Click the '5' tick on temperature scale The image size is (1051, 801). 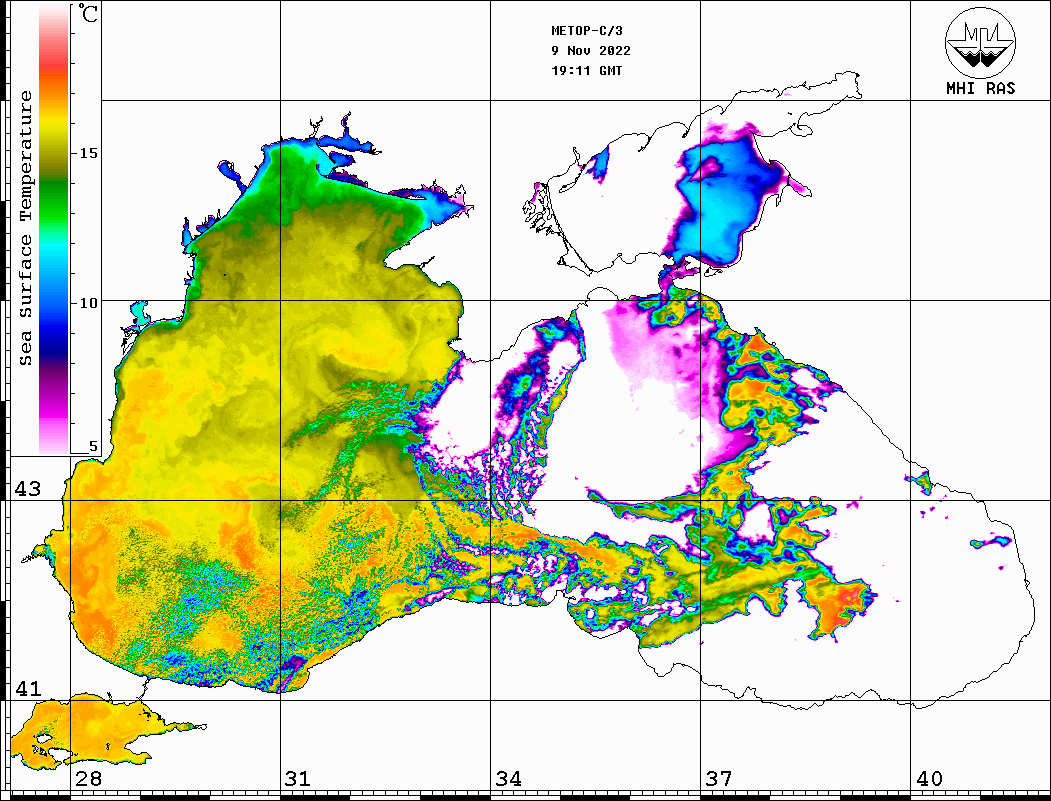pyautogui.click(x=93, y=446)
